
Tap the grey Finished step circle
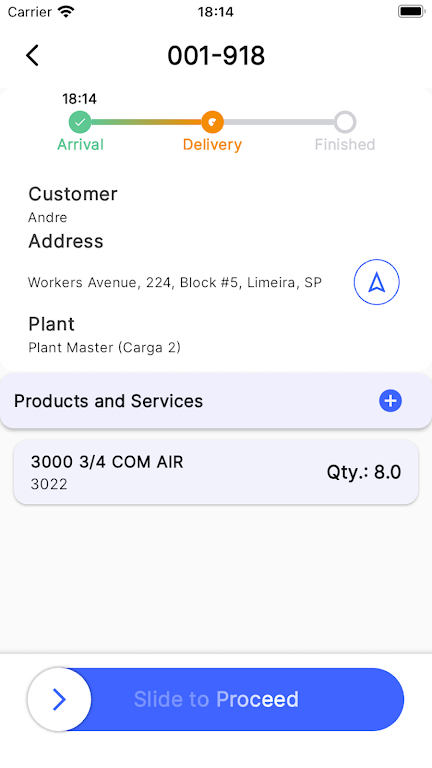point(345,122)
